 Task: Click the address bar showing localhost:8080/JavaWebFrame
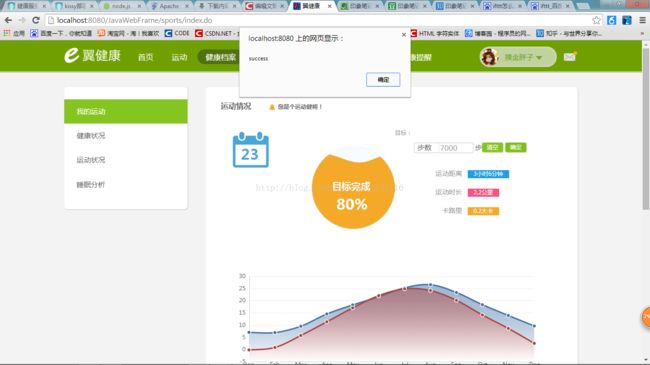click(319, 20)
